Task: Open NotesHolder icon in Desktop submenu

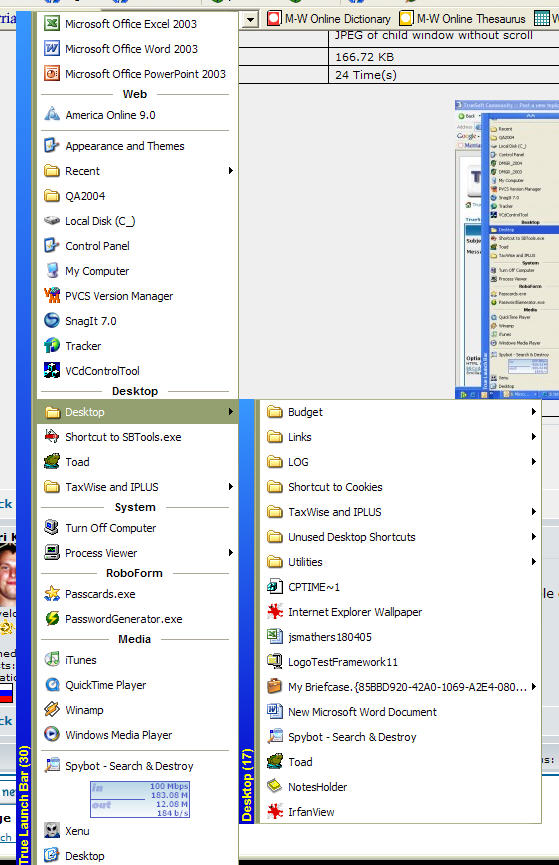Action: [275, 787]
